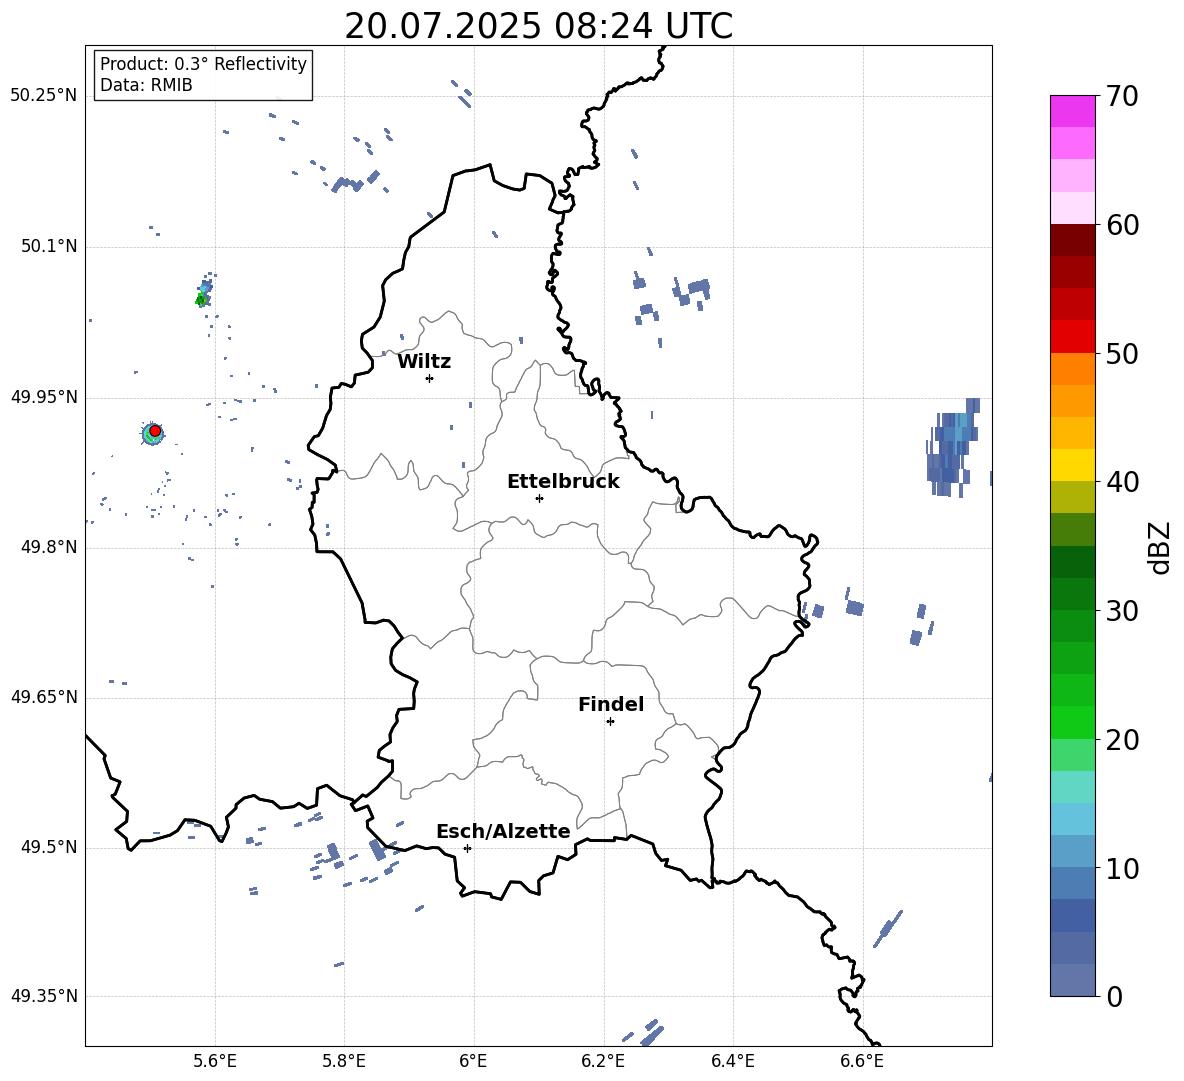Click the 6.6°E longitude label
Image resolution: width=1184 pixels, height=1081 pixels.
pyautogui.click(x=862, y=1061)
